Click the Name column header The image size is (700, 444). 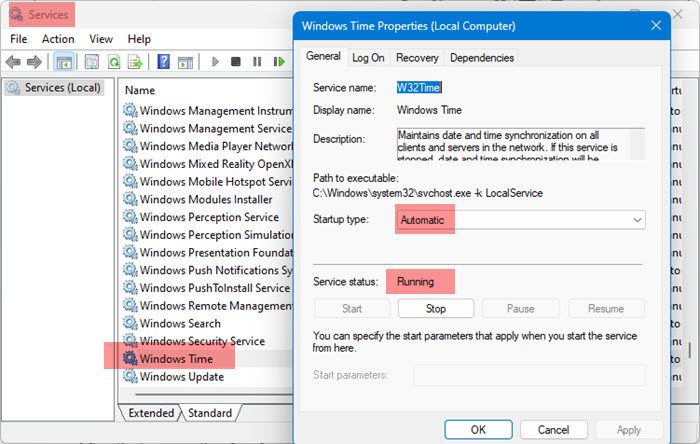(140, 90)
